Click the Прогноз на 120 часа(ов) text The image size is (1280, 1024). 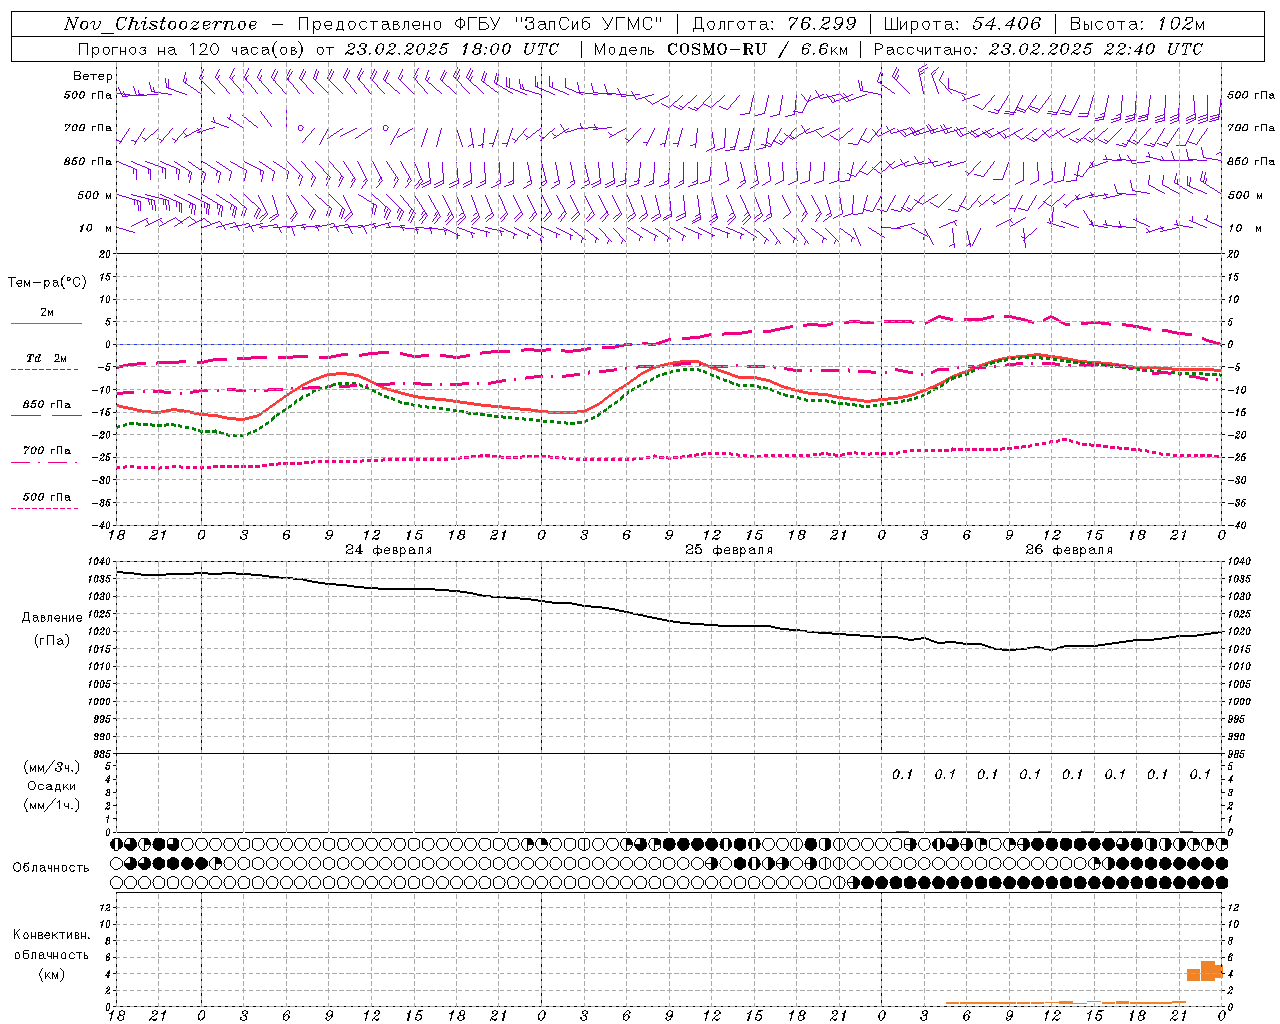(192, 49)
